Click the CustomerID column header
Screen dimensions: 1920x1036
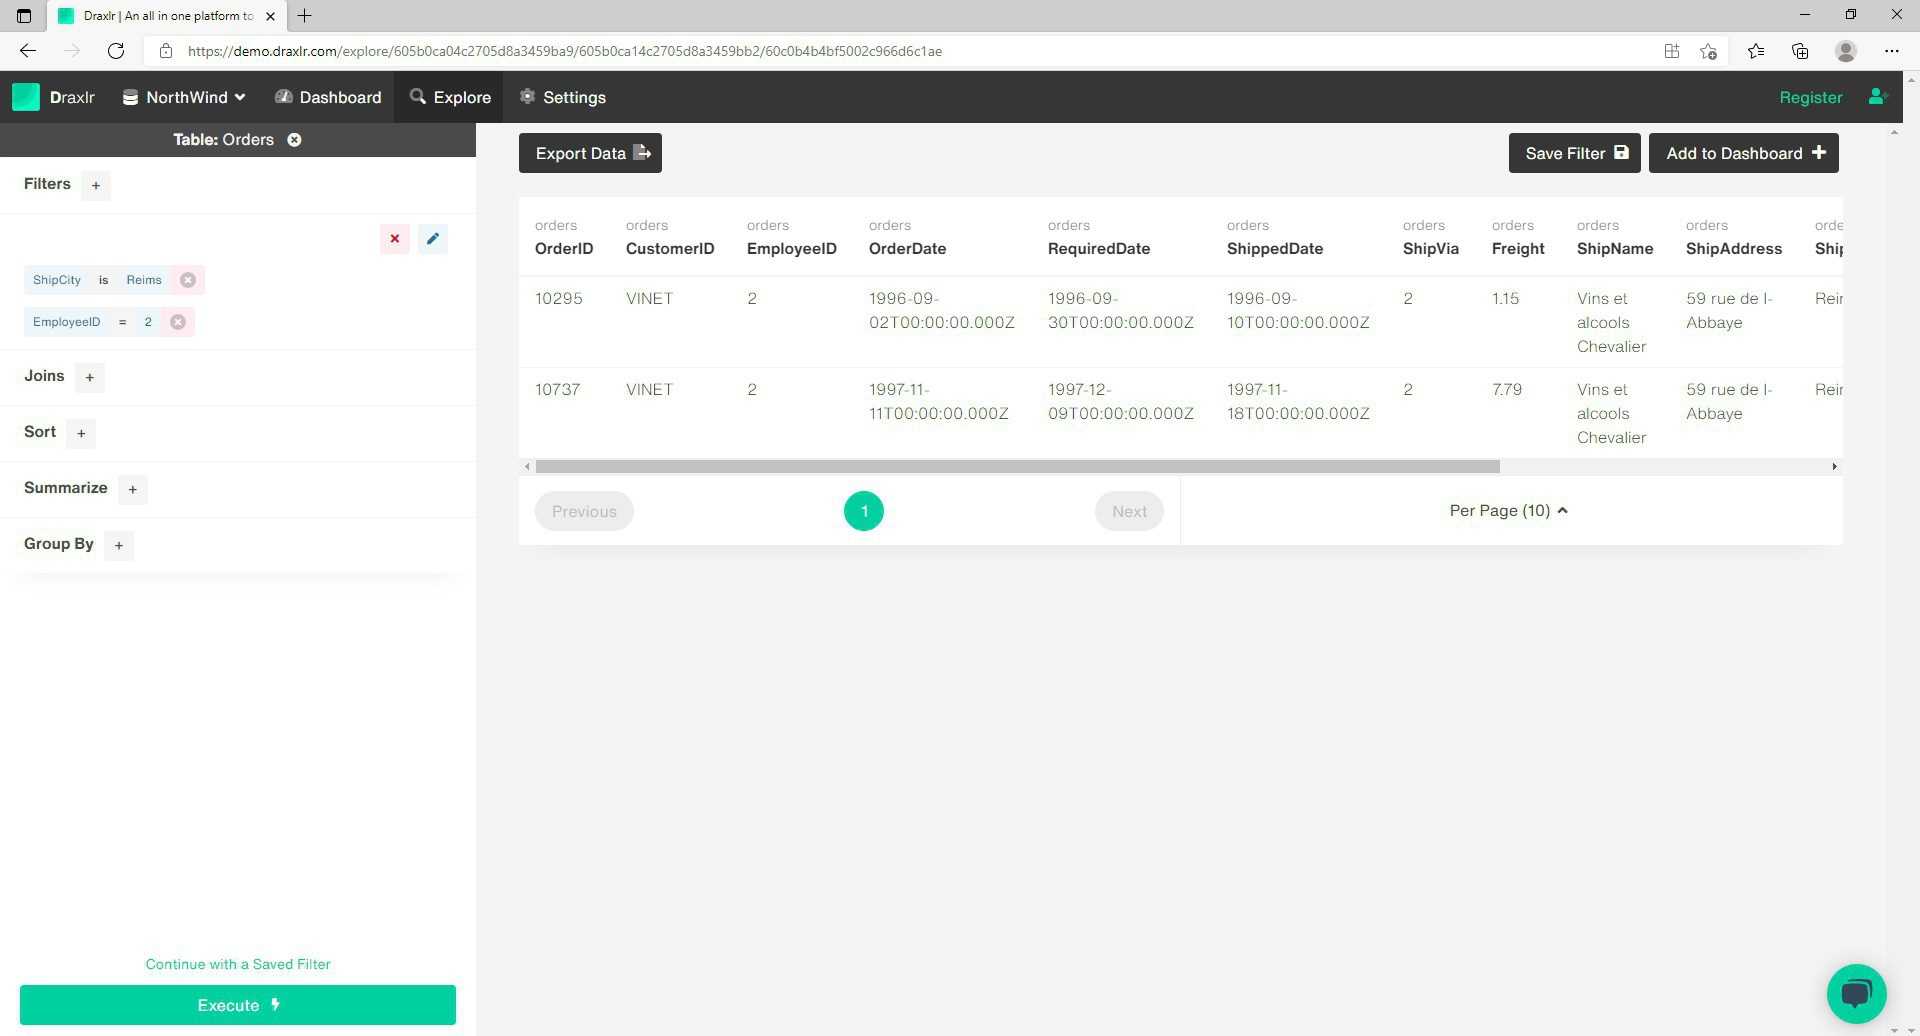coord(670,249)
